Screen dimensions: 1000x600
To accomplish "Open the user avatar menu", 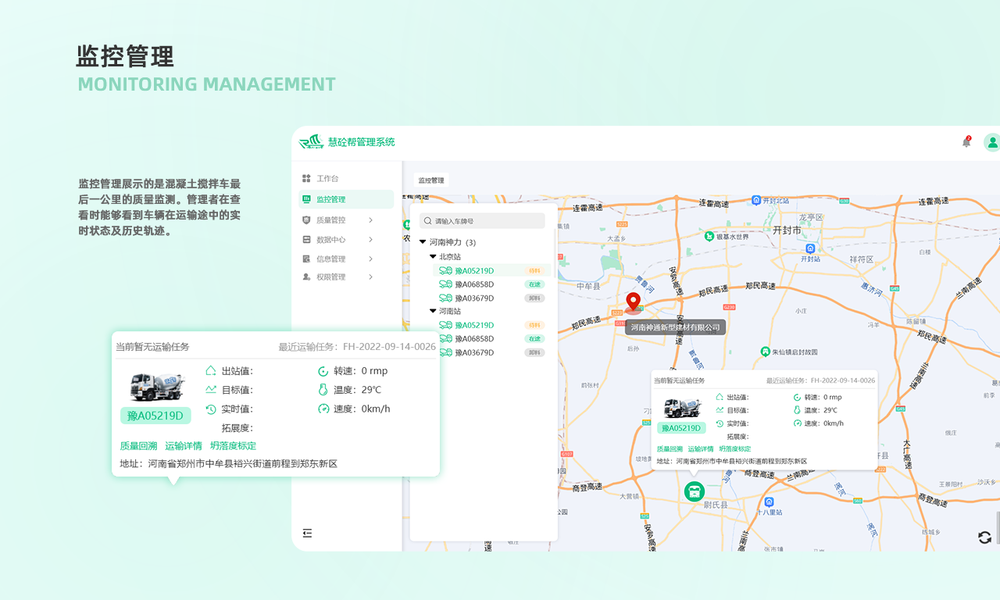I will (992, 142).
